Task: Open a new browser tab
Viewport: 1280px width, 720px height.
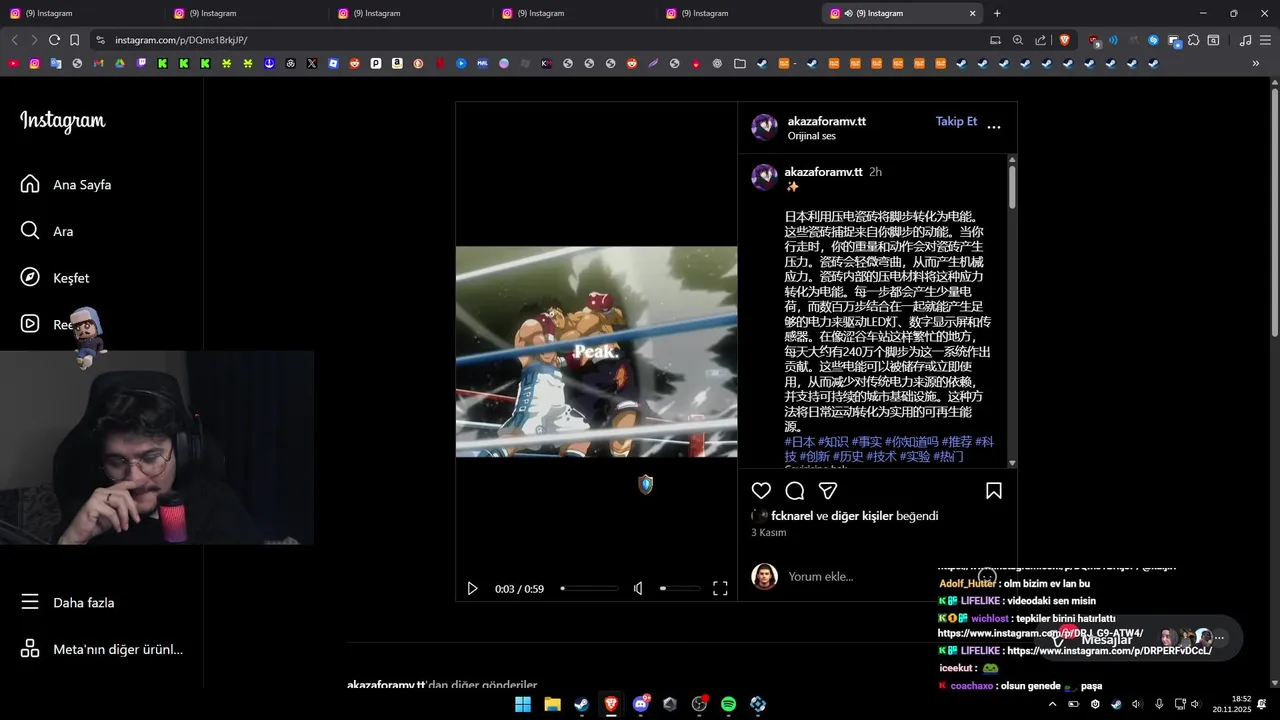Action: [x=997, y=13]
